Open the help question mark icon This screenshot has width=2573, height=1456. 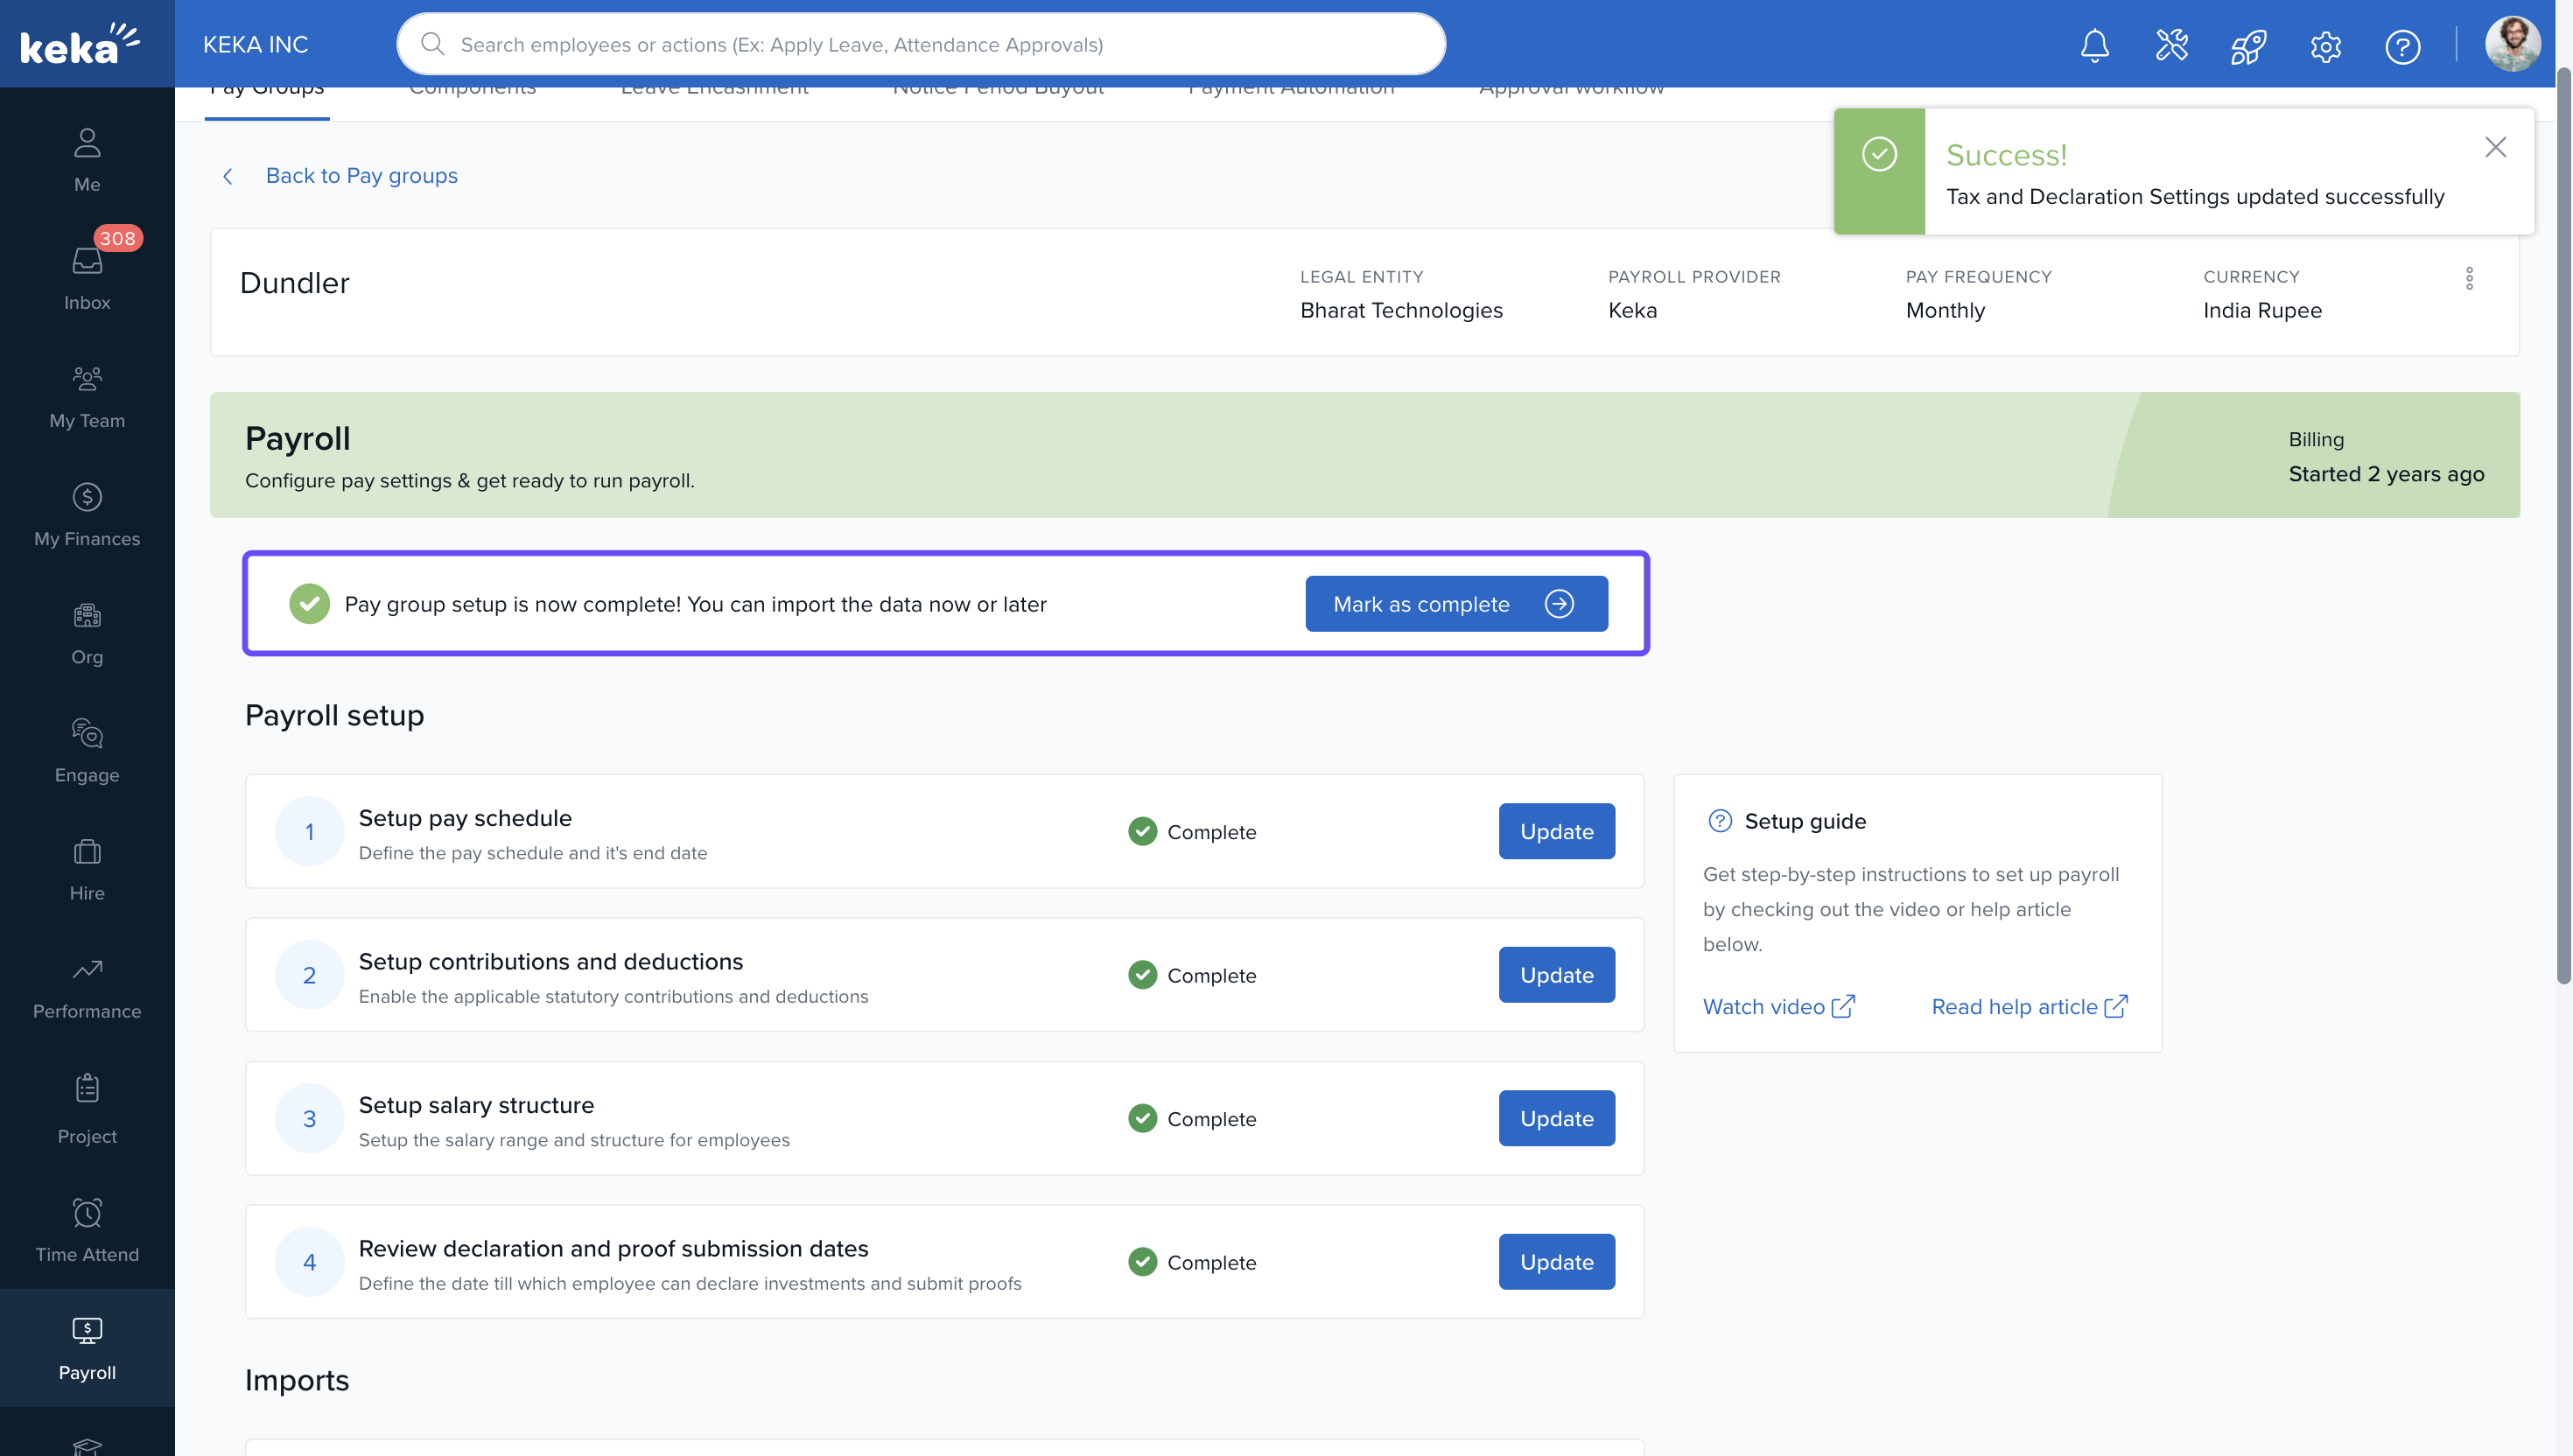pyautogui.click(x=2402, y=46)
